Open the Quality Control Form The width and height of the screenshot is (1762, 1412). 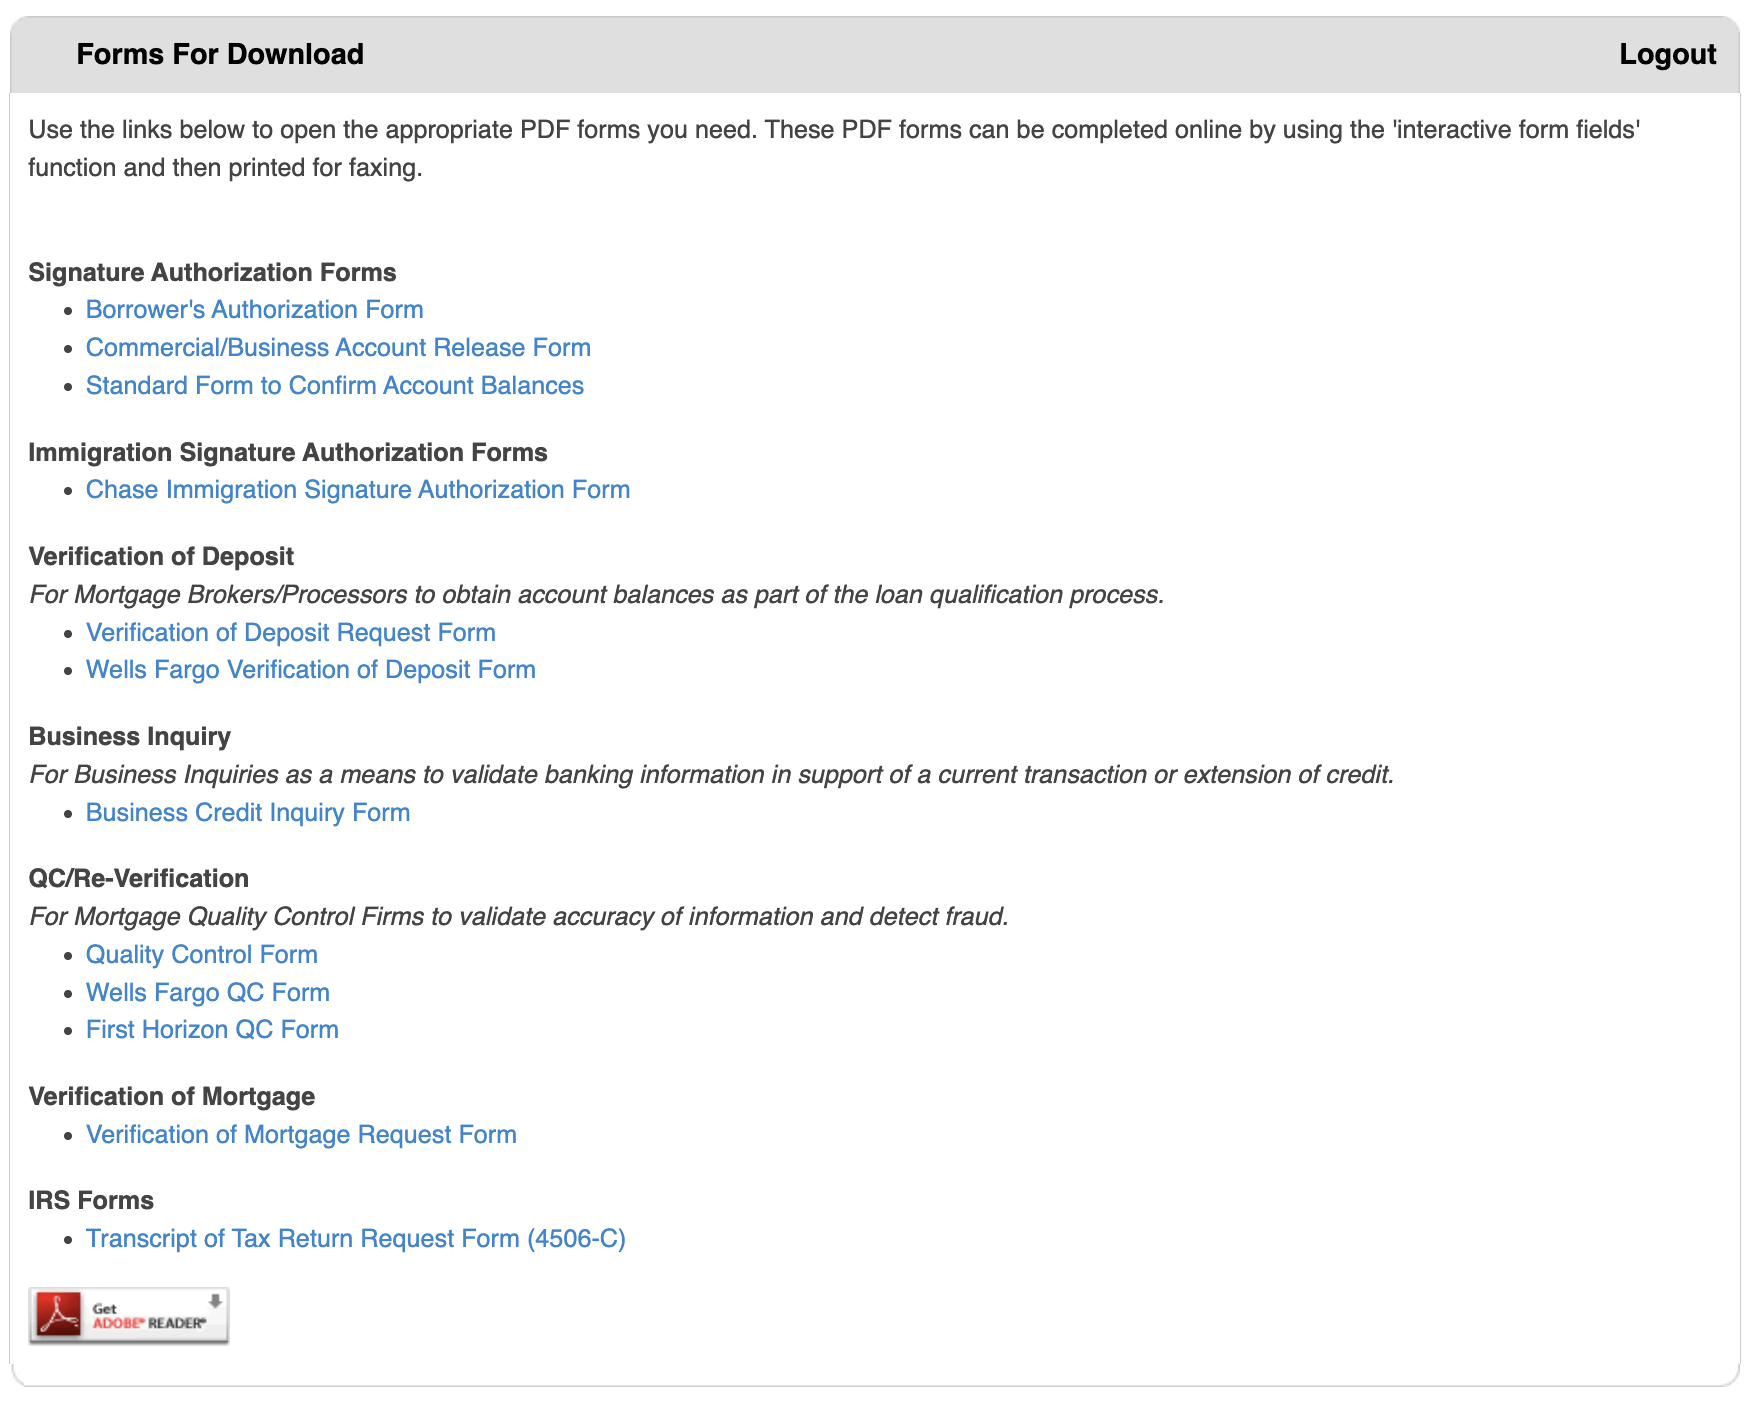pos(202,954)
